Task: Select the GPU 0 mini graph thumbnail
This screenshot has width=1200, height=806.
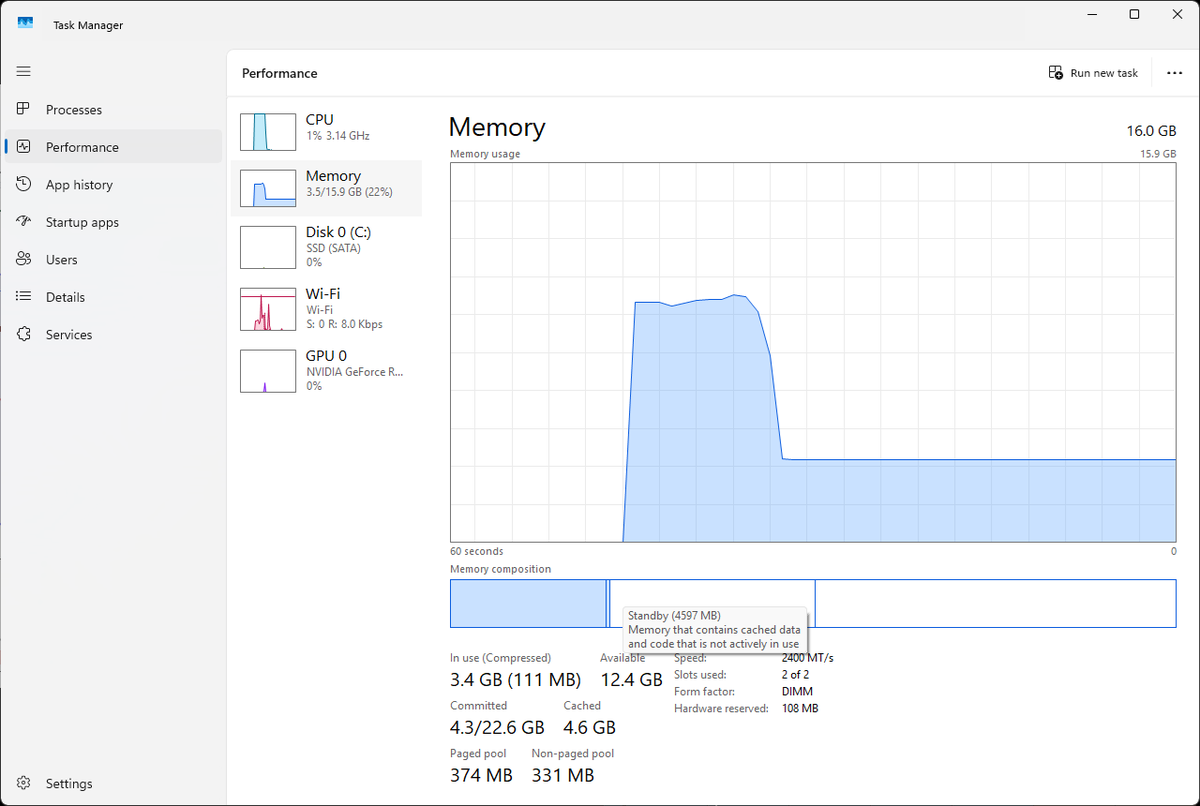Action: click(x=268, y=371)
